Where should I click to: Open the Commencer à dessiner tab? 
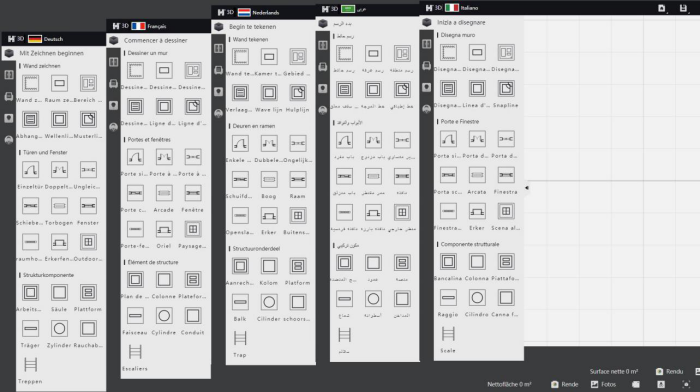pos(155,40)
